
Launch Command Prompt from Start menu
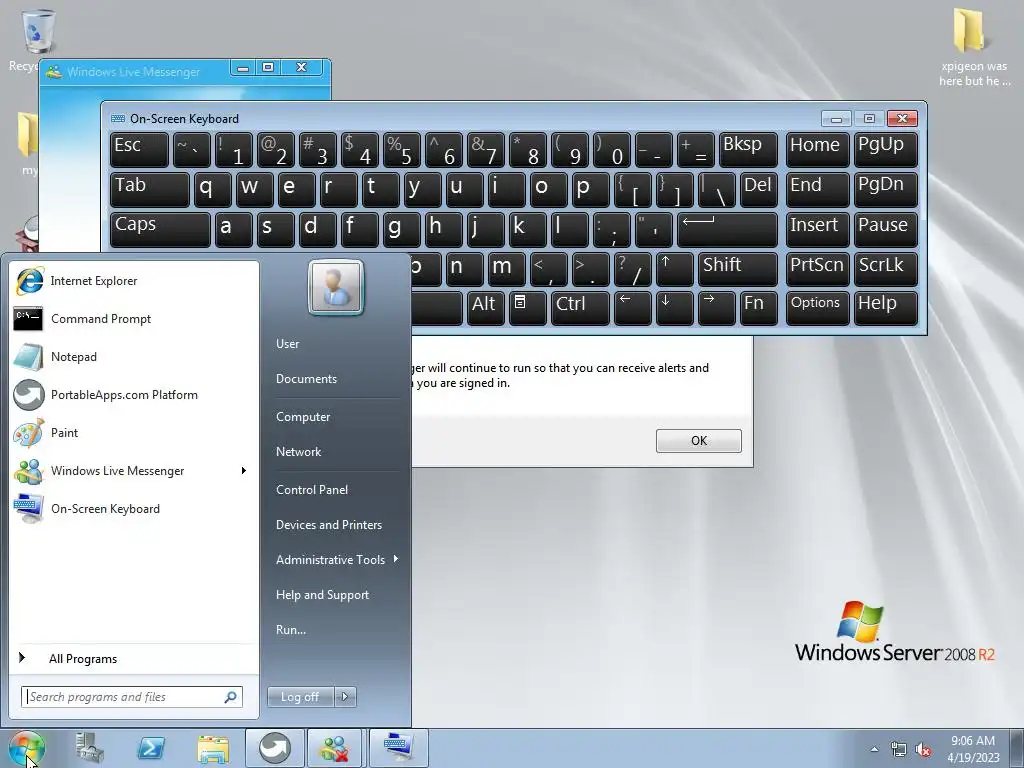134,319
